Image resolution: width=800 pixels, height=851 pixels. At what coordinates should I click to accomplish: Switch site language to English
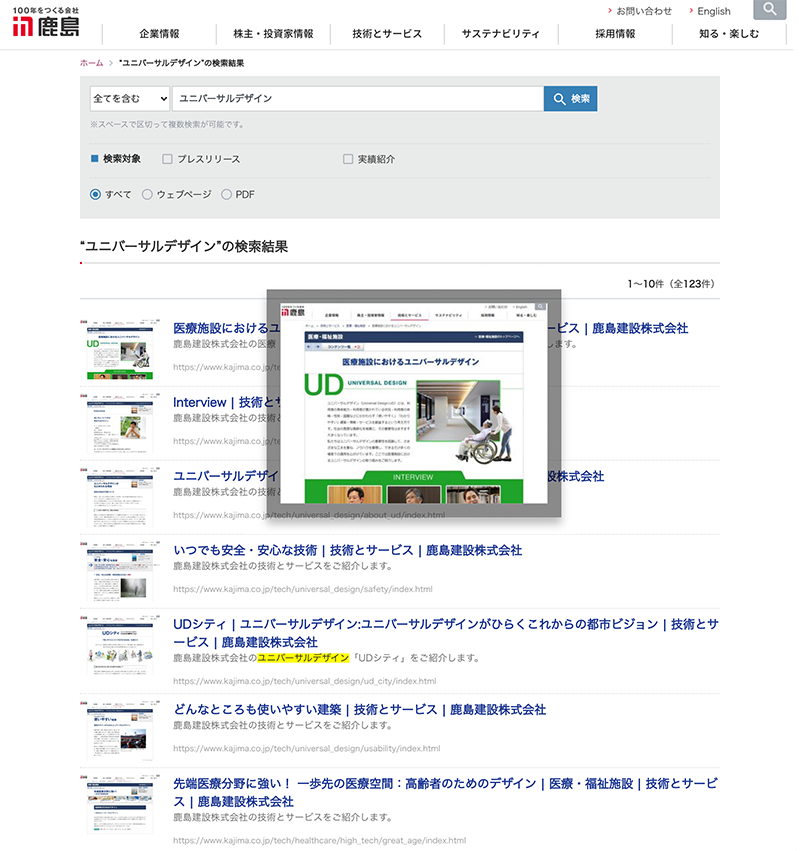pos(716,11)
